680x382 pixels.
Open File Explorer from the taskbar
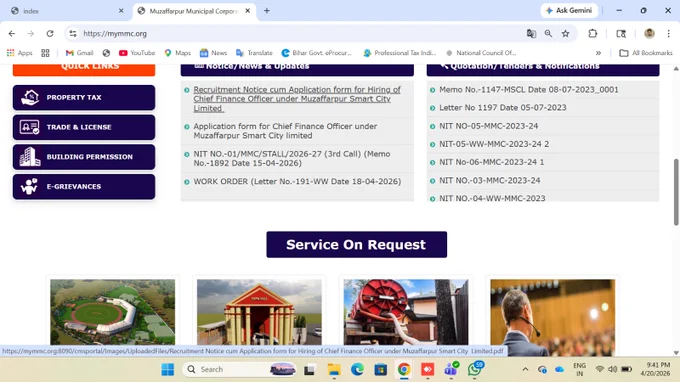pos(334,369)
